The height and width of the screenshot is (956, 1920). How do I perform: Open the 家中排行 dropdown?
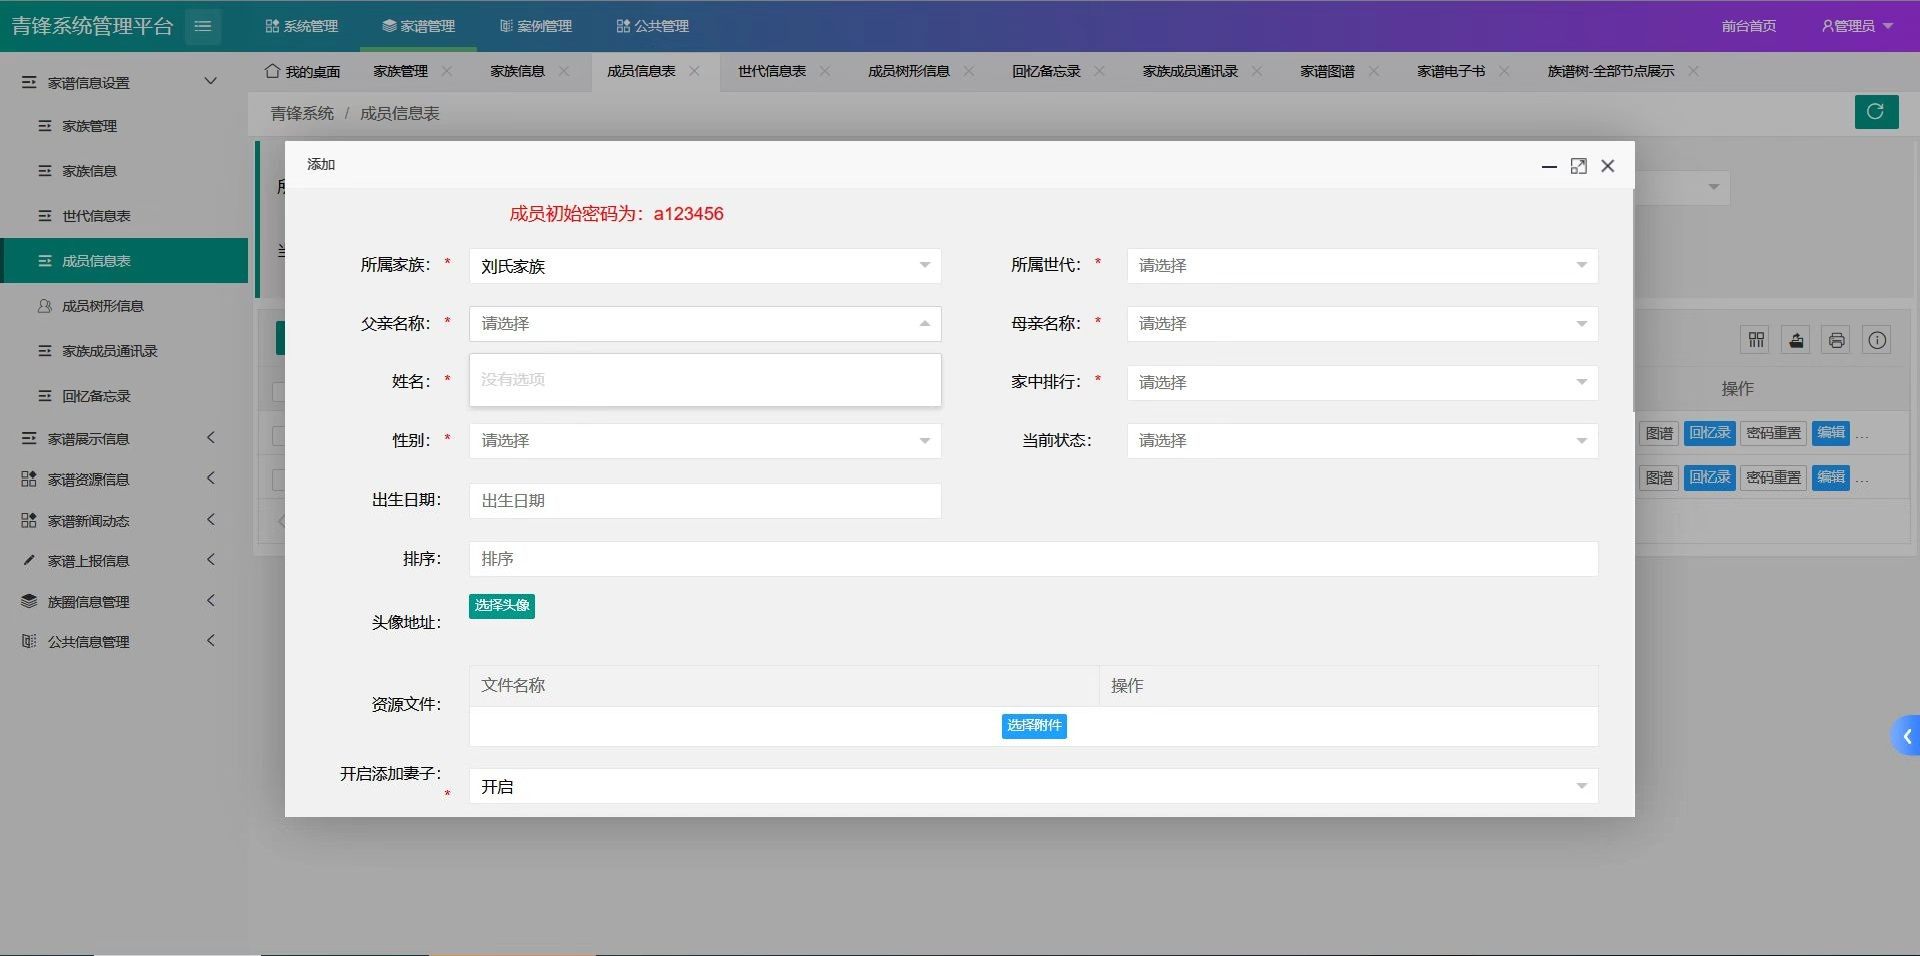click(1361, 382)
